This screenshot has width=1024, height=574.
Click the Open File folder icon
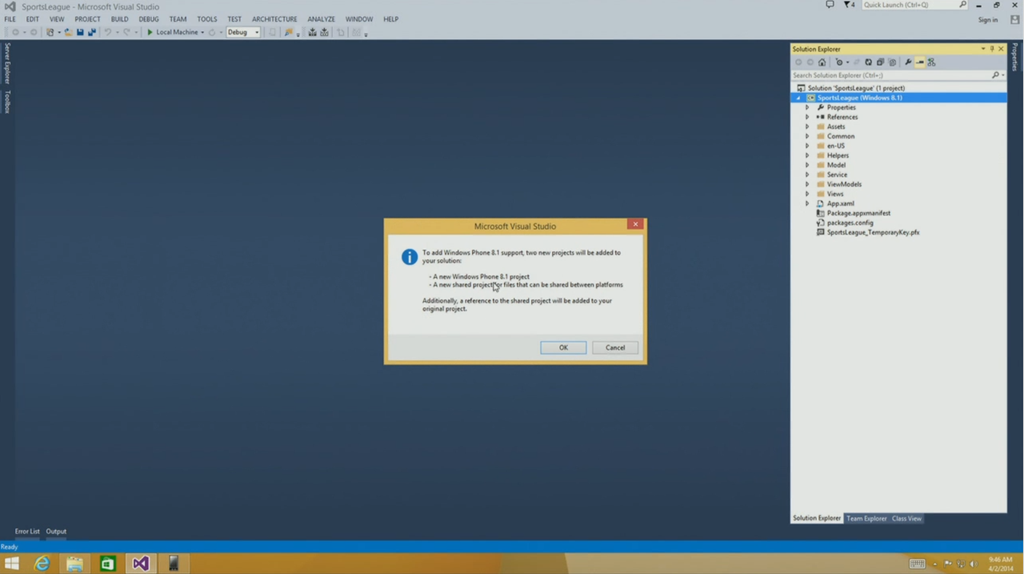[x=68, y=32]
